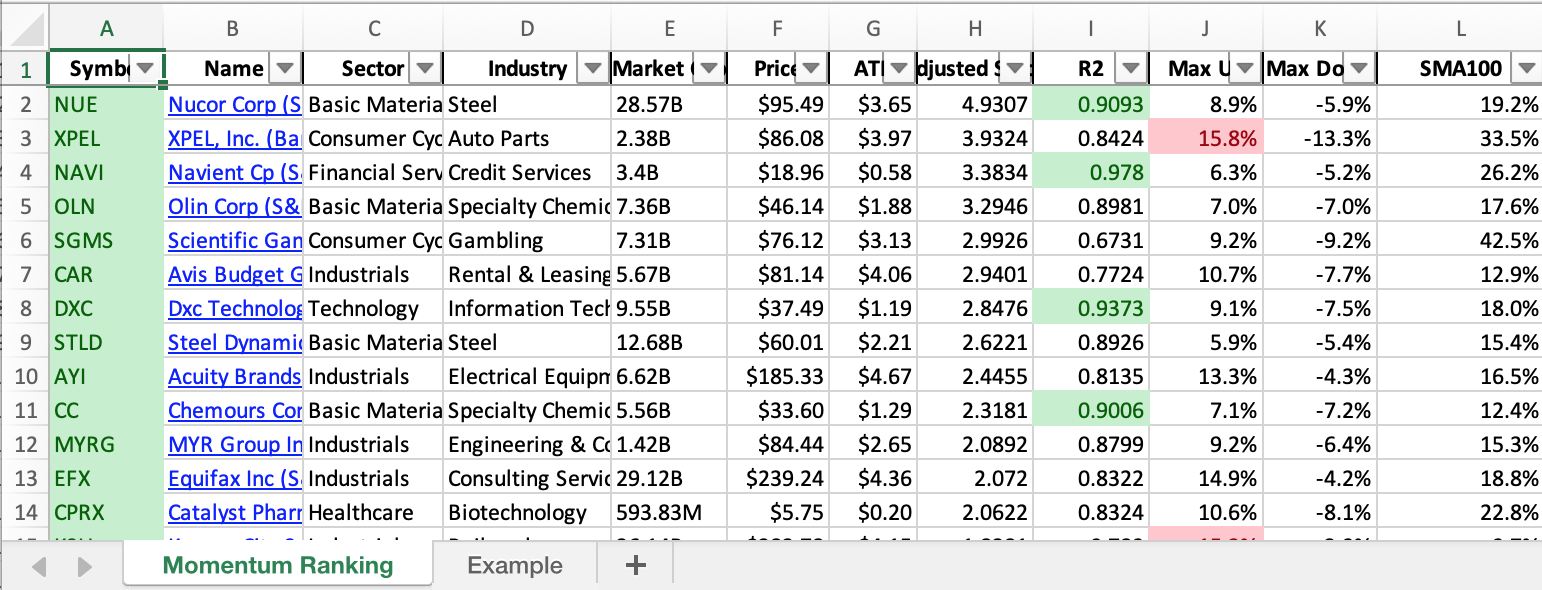This screenshot has width=1542, height=590.
Task: Add a new sheet with plus icon
Action: (x=635, y=565)
